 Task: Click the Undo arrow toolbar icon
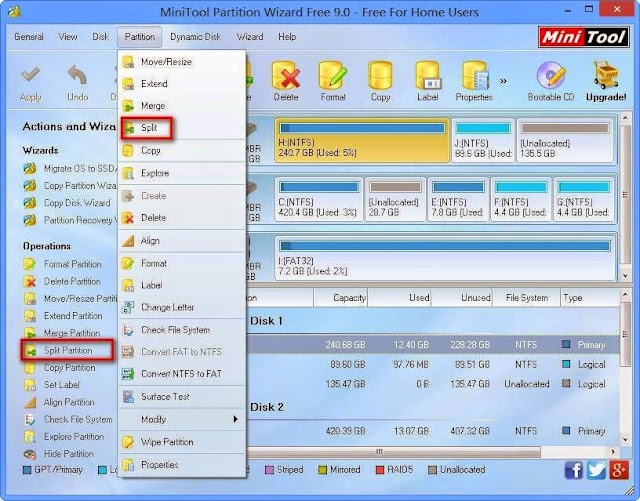(x=78, y=75)
